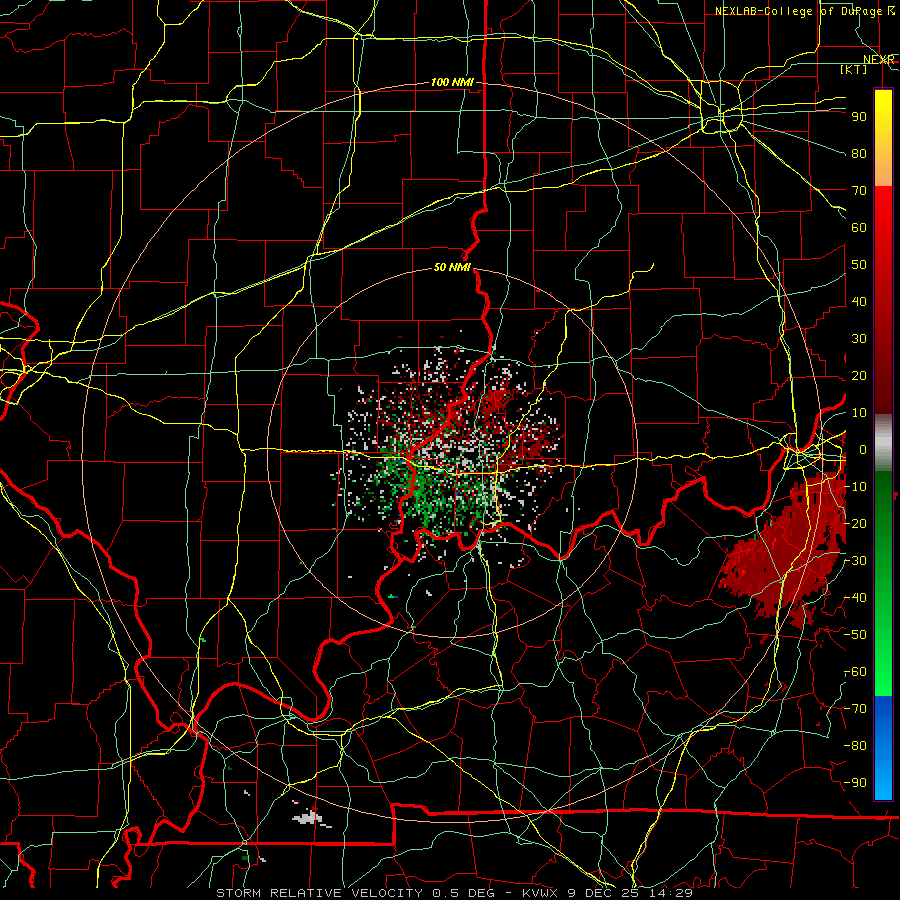This screenshot has height=900, width=900.
Task: Click the 0 legend value
Action: click(863, 450)
